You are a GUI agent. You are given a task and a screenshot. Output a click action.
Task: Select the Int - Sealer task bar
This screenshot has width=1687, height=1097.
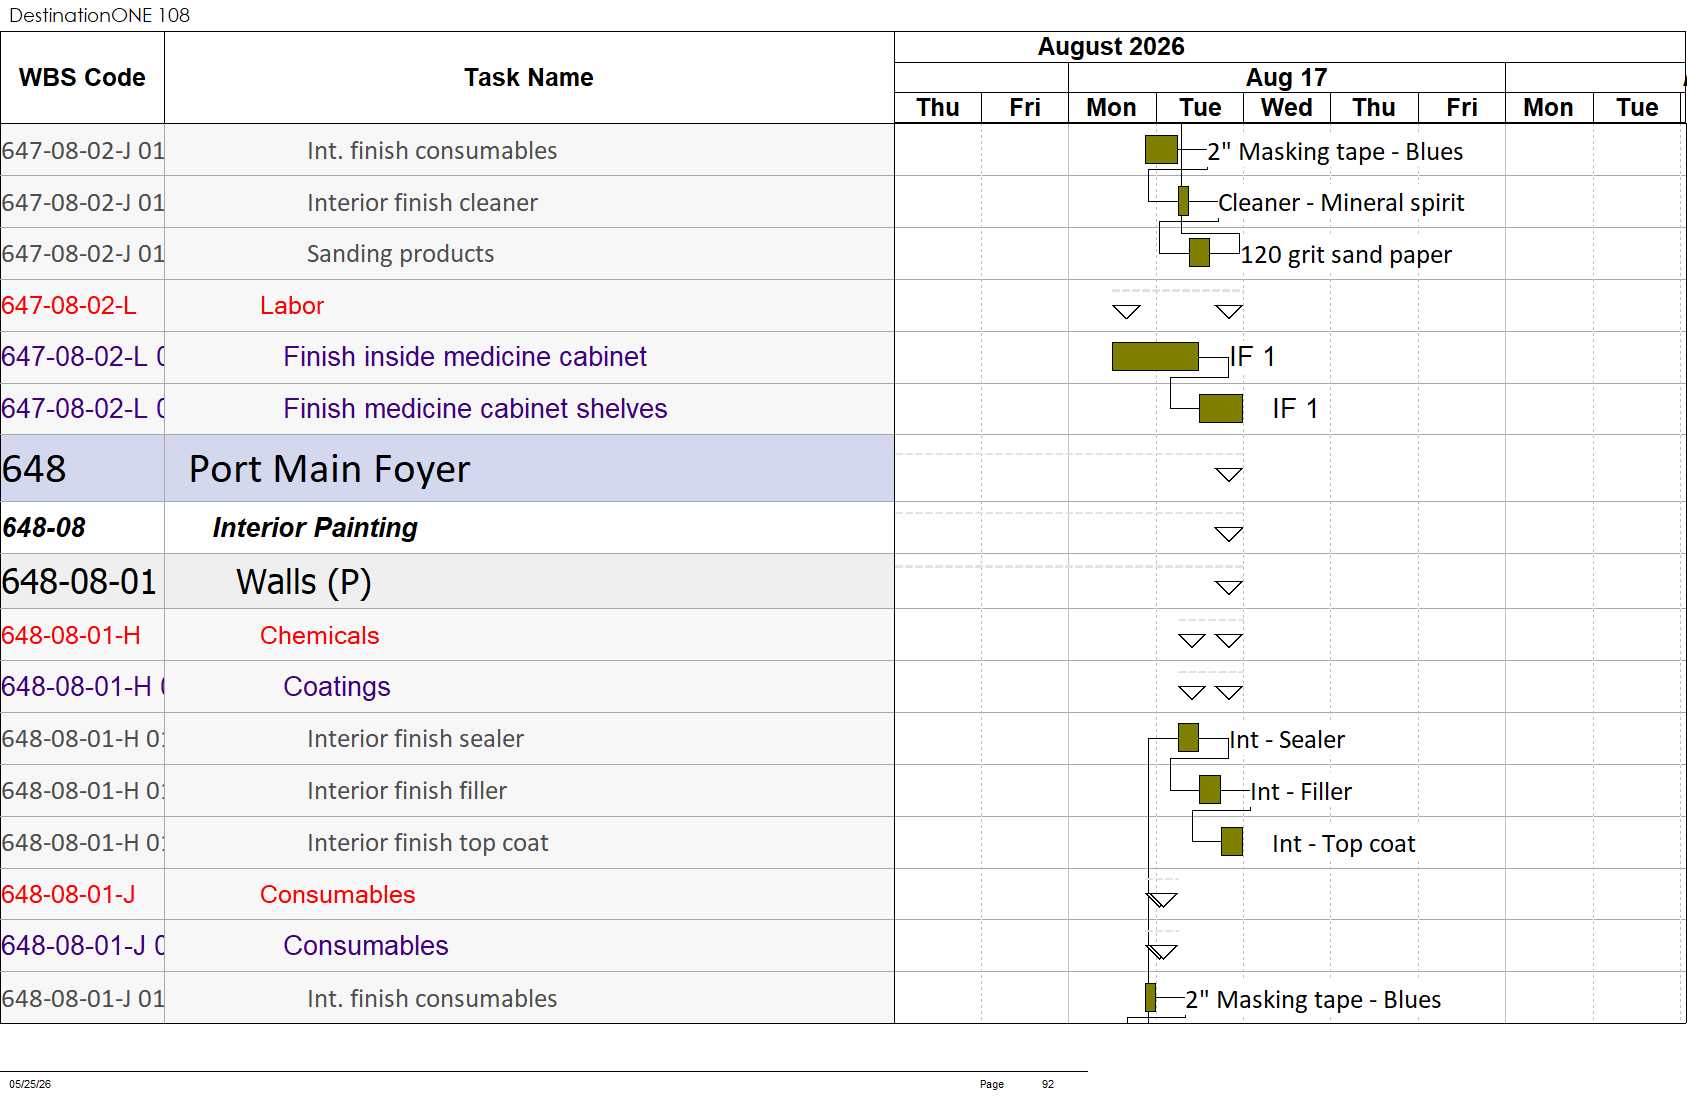pyautogui.click(x=1188, y=738)
